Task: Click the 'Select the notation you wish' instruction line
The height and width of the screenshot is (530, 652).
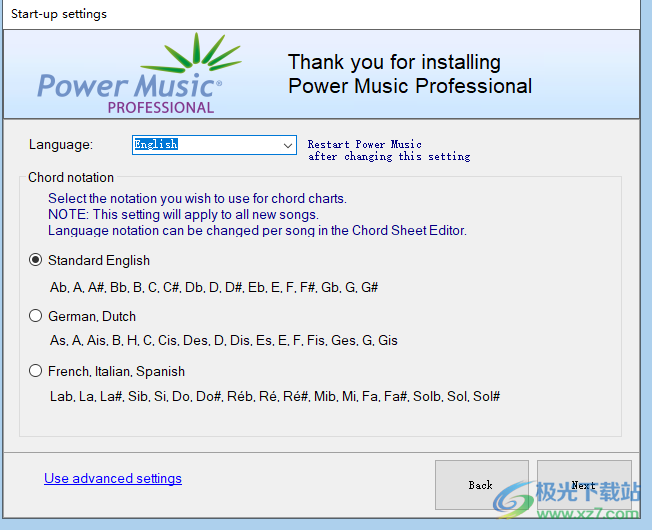Action: coord(197,198)
